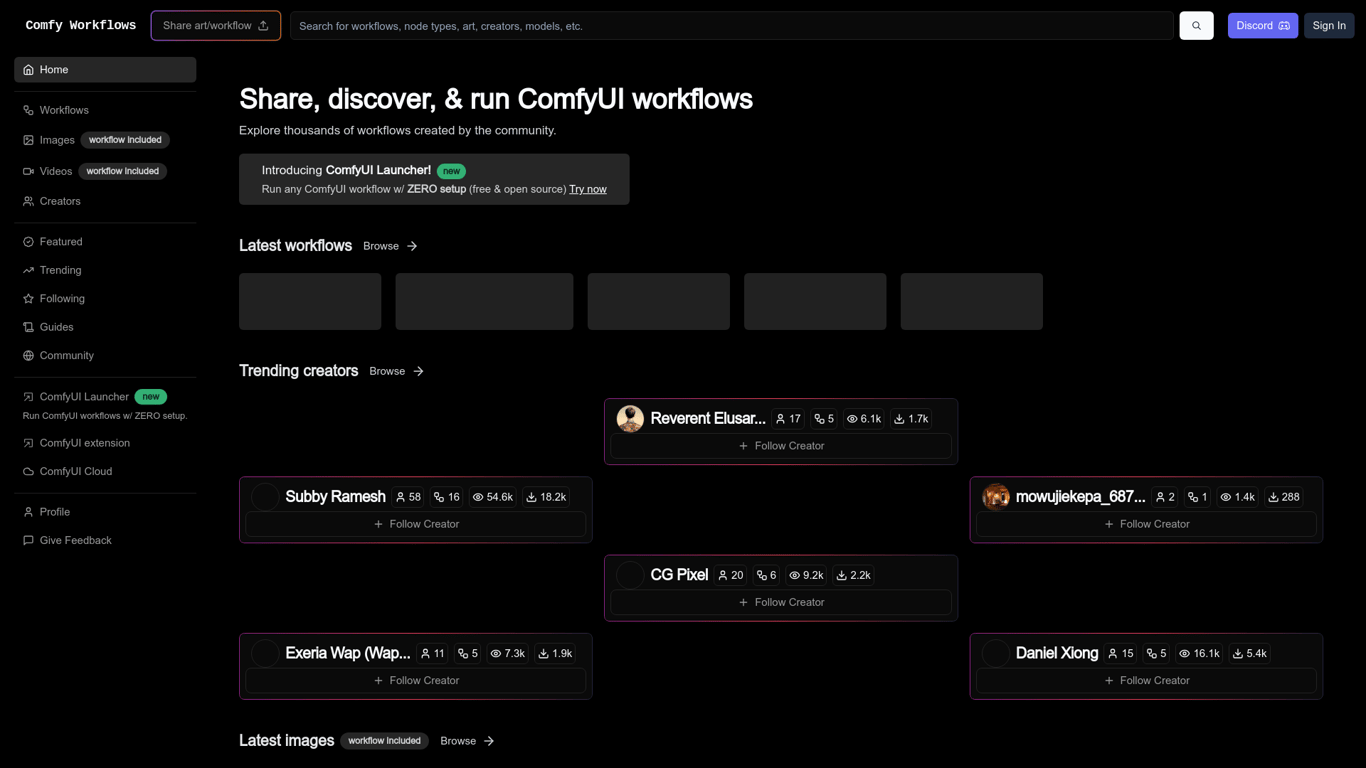Follow creator CG Pixel
The width and height of the screenshot is (1366, 768).
coord(781,602)
